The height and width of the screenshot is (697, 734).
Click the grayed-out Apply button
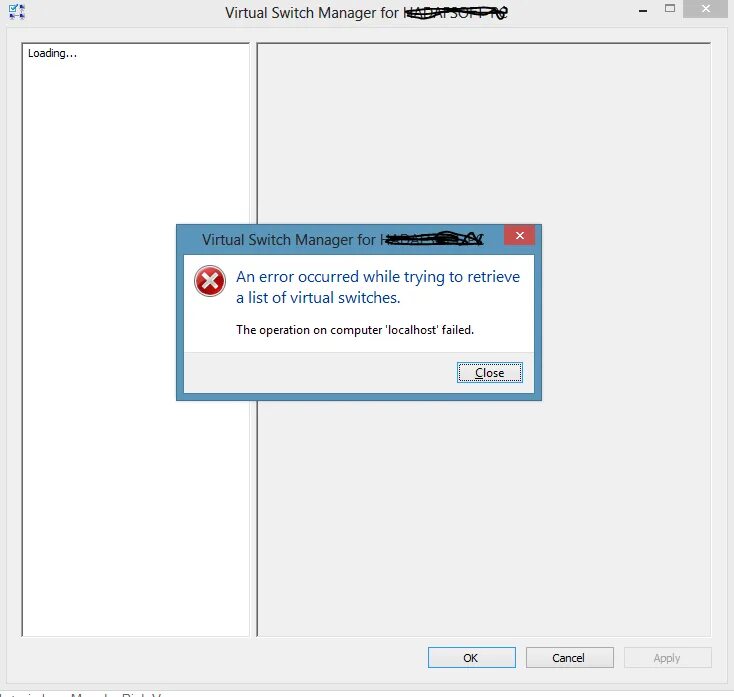(x=668, y=658)
